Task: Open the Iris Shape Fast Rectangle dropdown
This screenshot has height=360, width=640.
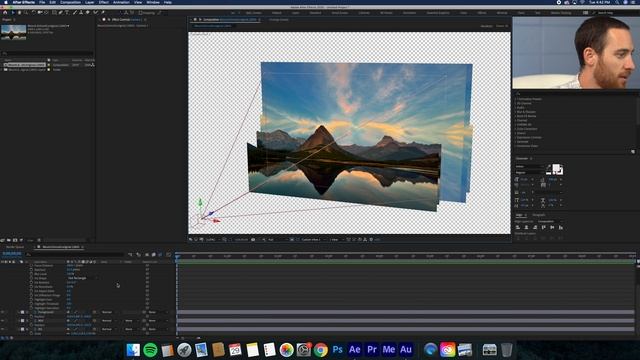Action: pyautogui.click(x=83, y=278)
